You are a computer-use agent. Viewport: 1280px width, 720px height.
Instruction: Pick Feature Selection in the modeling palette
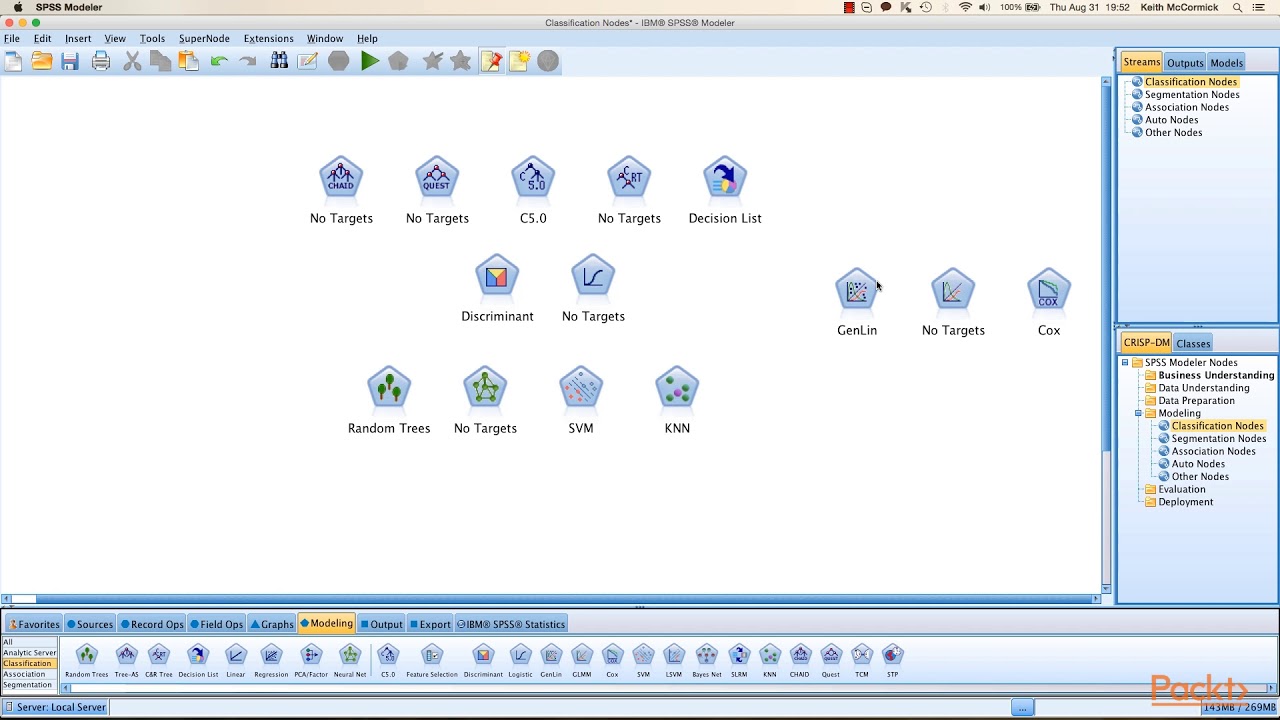point(432,661)
